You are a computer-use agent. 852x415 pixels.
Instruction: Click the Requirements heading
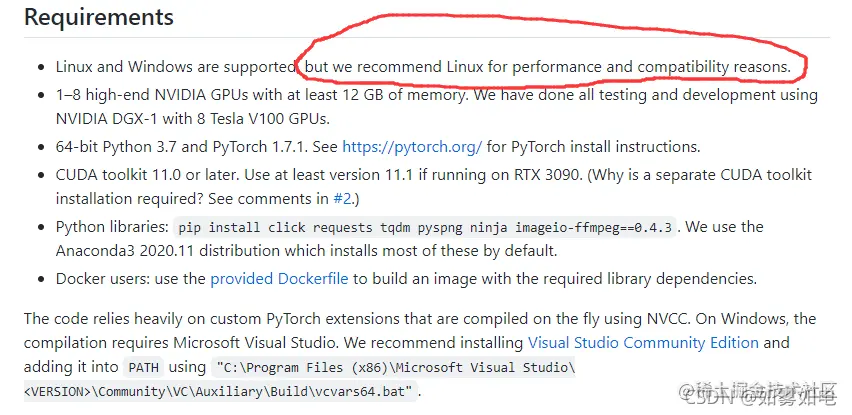tap(99, 17)
